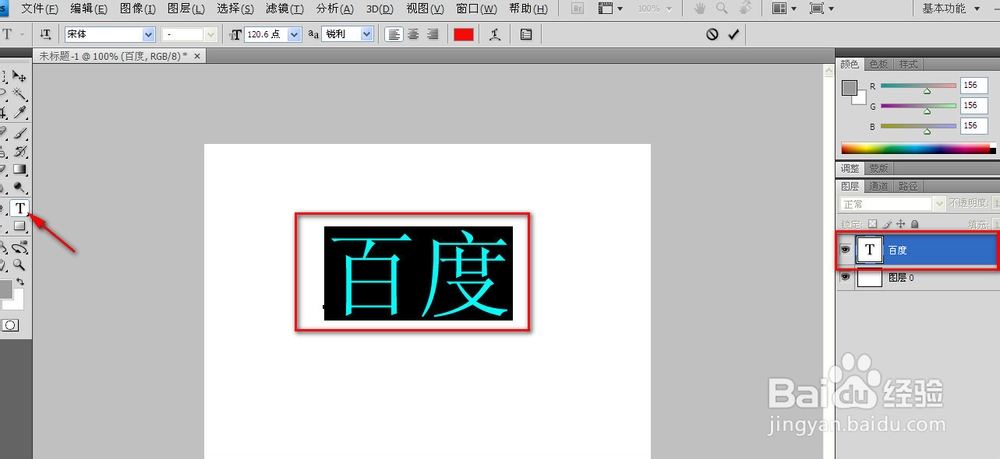Switch to the 蒙版 tab
Image resolution: width=1000 pixels, height=459 pixels.
pyautogui.click(x=878, y=168)
